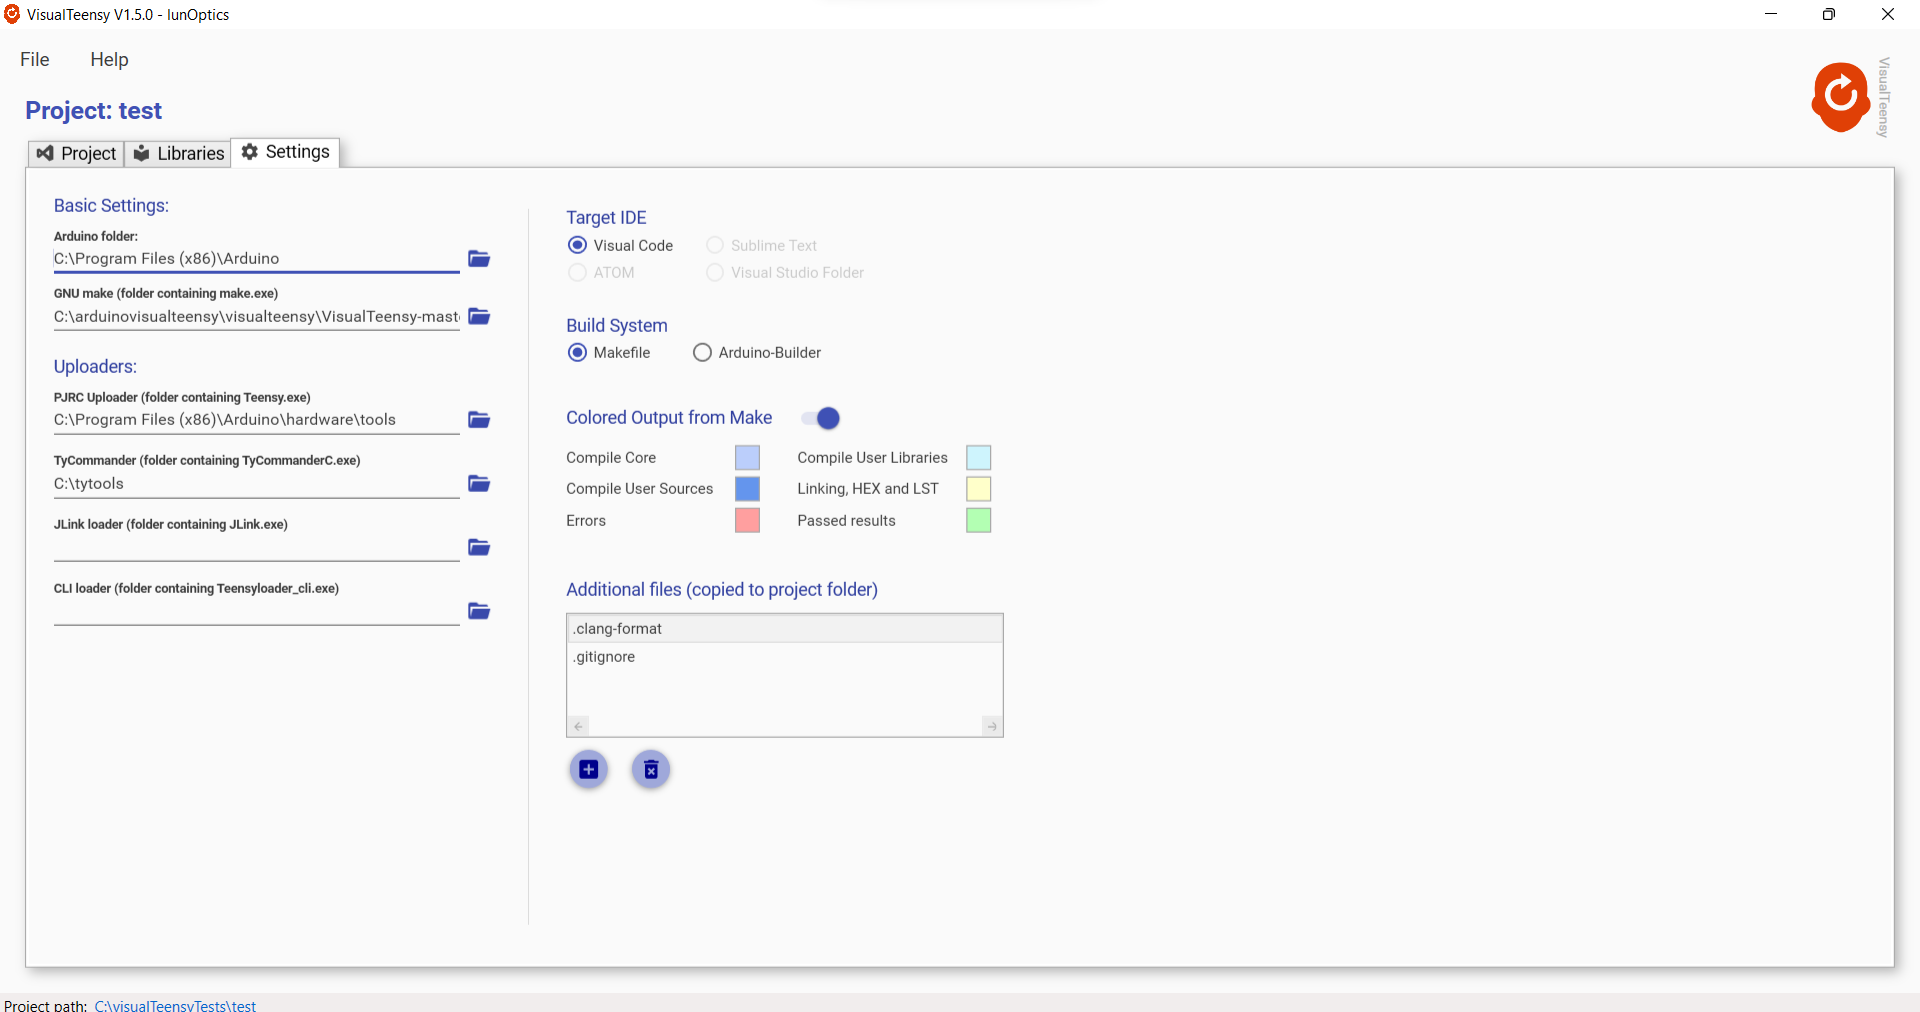Browse for the Arduino folder
The height and width of the screenshot is (1012, 1920).
click(x=479, y=259)
